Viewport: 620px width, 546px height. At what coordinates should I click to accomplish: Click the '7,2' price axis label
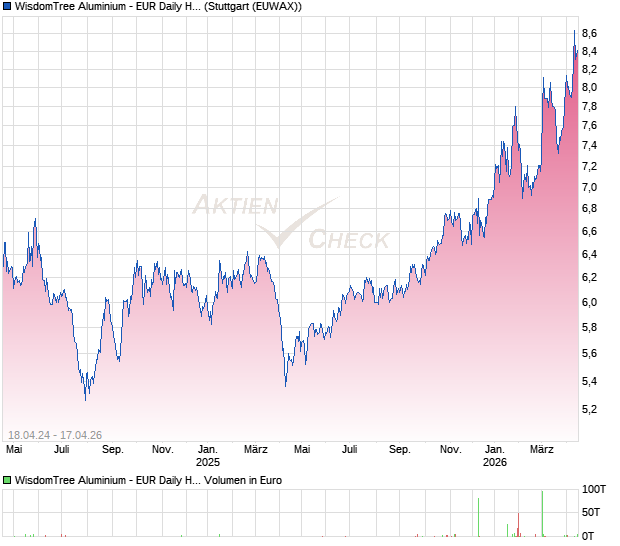[589, 166]
